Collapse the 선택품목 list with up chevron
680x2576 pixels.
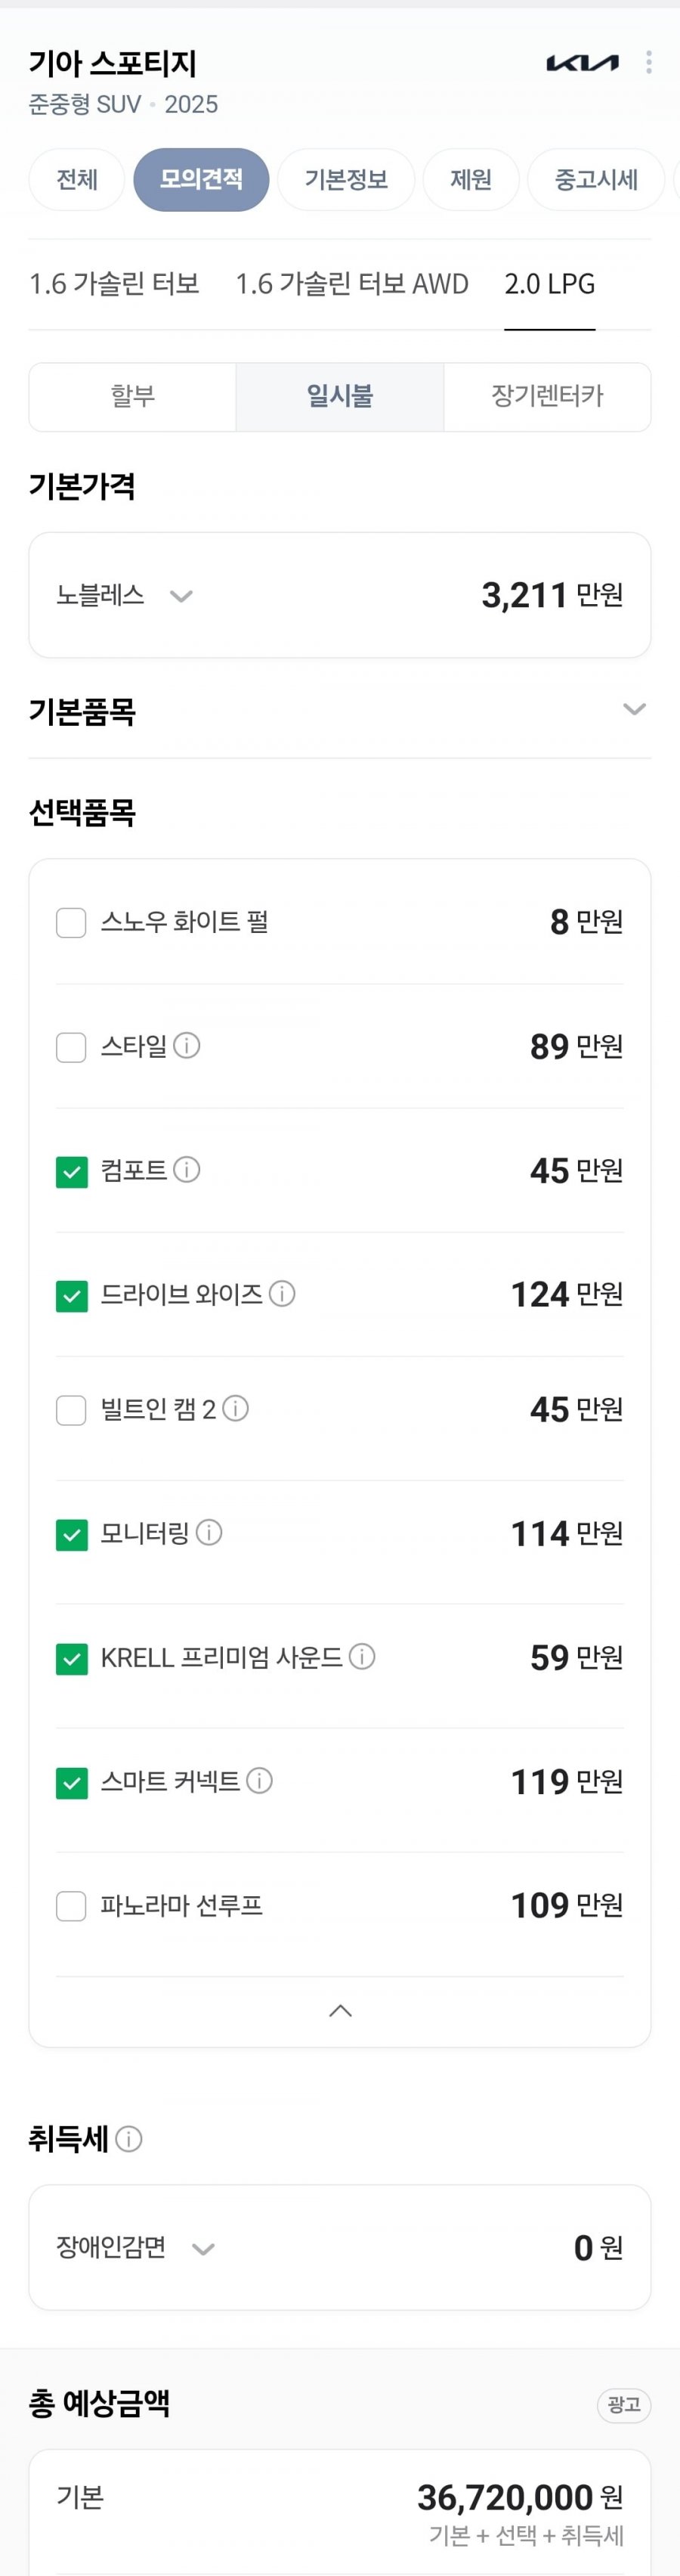point(340,2010)
